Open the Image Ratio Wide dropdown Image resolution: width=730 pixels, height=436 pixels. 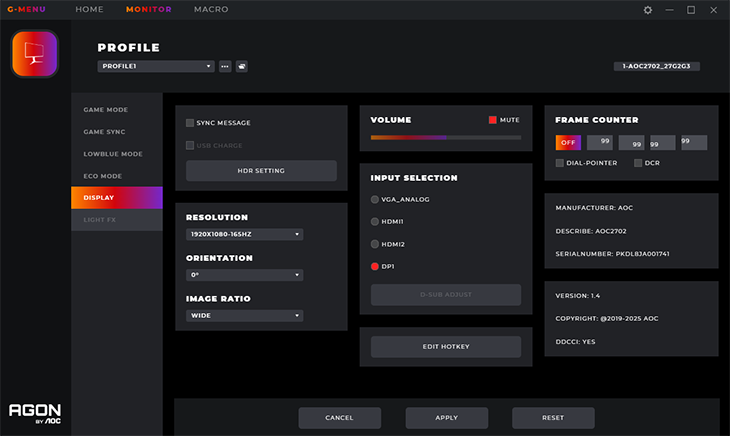[244, 315]
